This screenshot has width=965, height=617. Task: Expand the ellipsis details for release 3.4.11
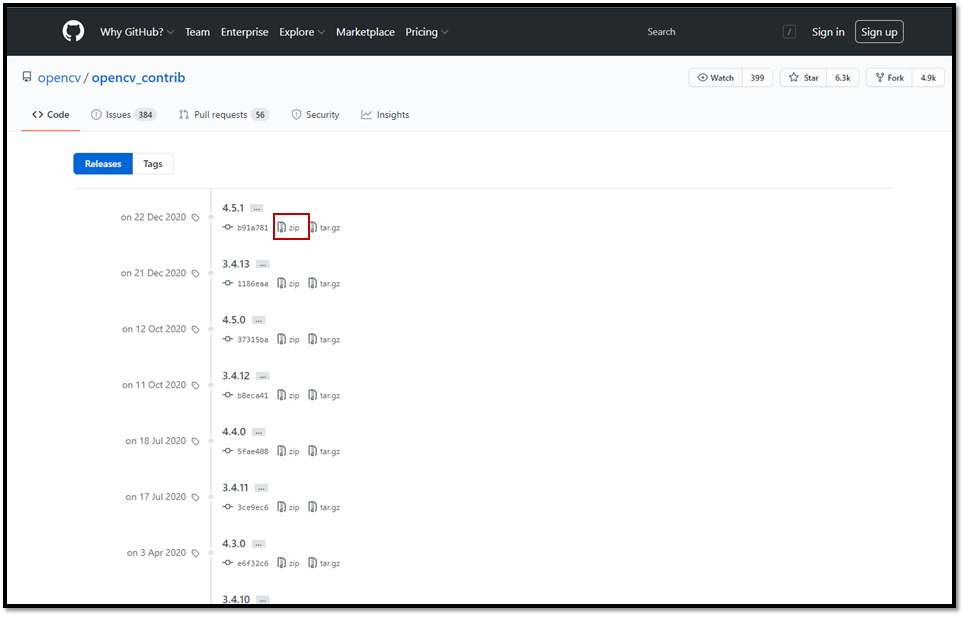(261, 488)
